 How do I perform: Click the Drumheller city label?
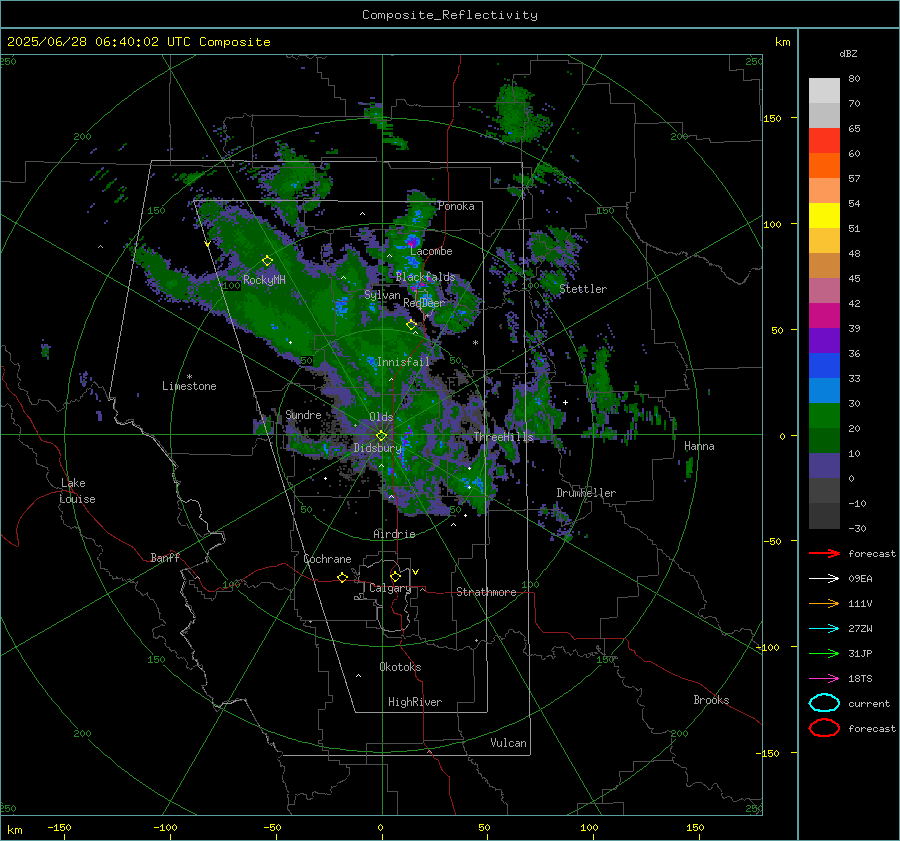coord(586,493)
